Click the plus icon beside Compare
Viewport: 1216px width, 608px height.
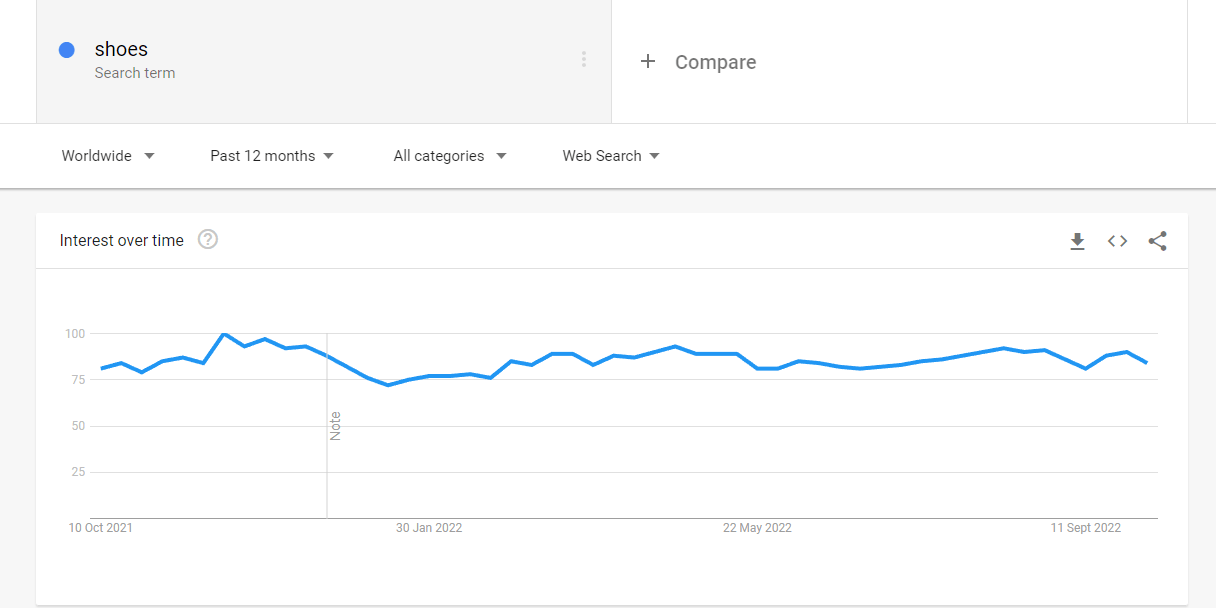(648, 61)
